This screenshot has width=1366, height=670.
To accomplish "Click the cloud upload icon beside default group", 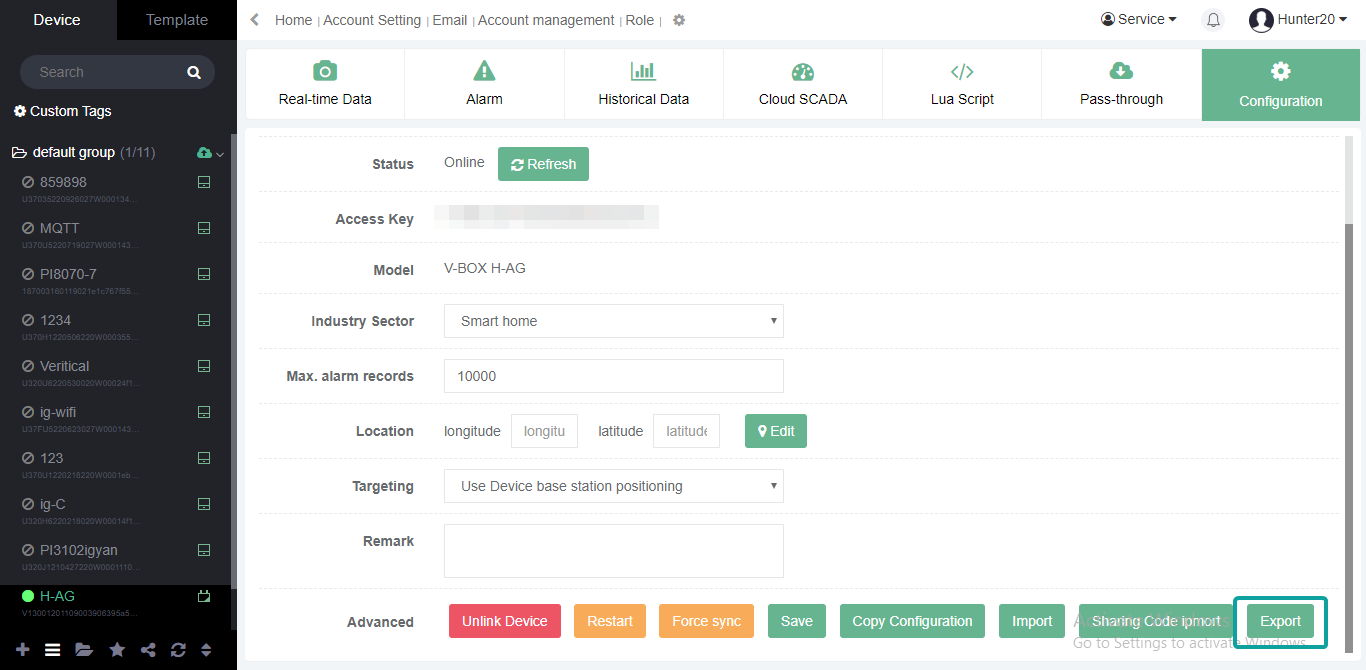I will 205,153.
